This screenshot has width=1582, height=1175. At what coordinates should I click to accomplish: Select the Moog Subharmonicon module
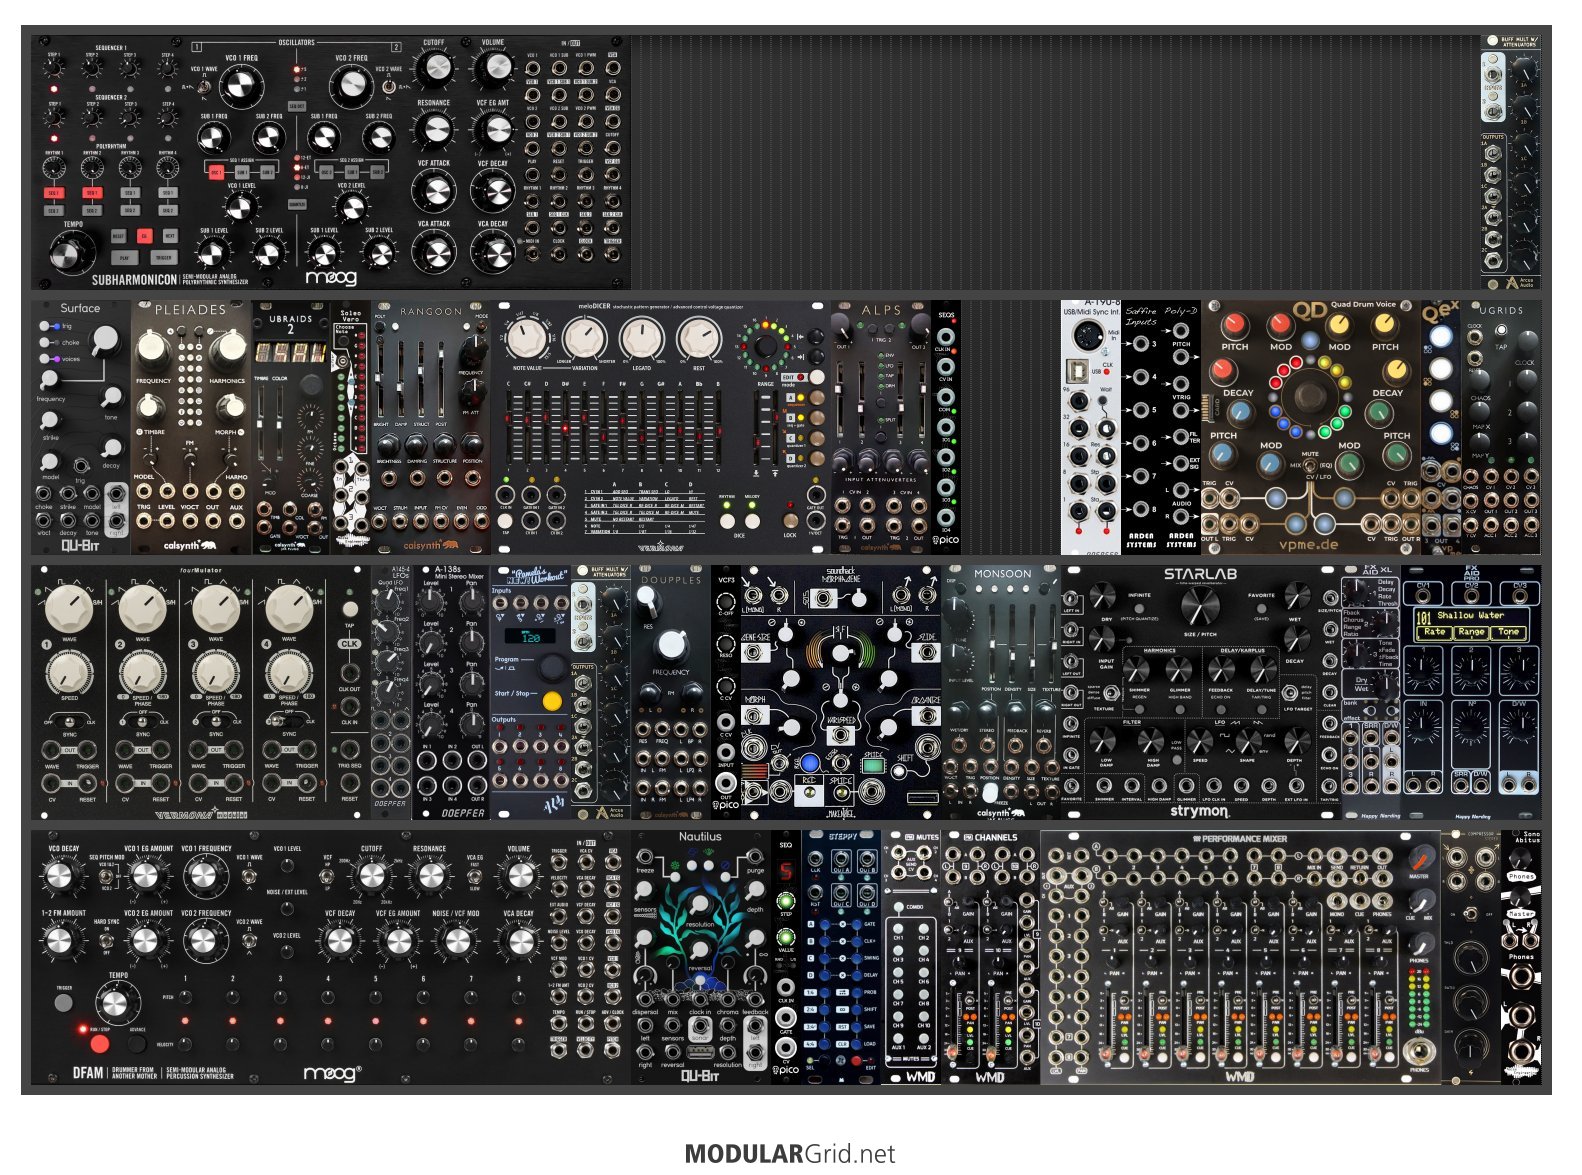(331, 163)
